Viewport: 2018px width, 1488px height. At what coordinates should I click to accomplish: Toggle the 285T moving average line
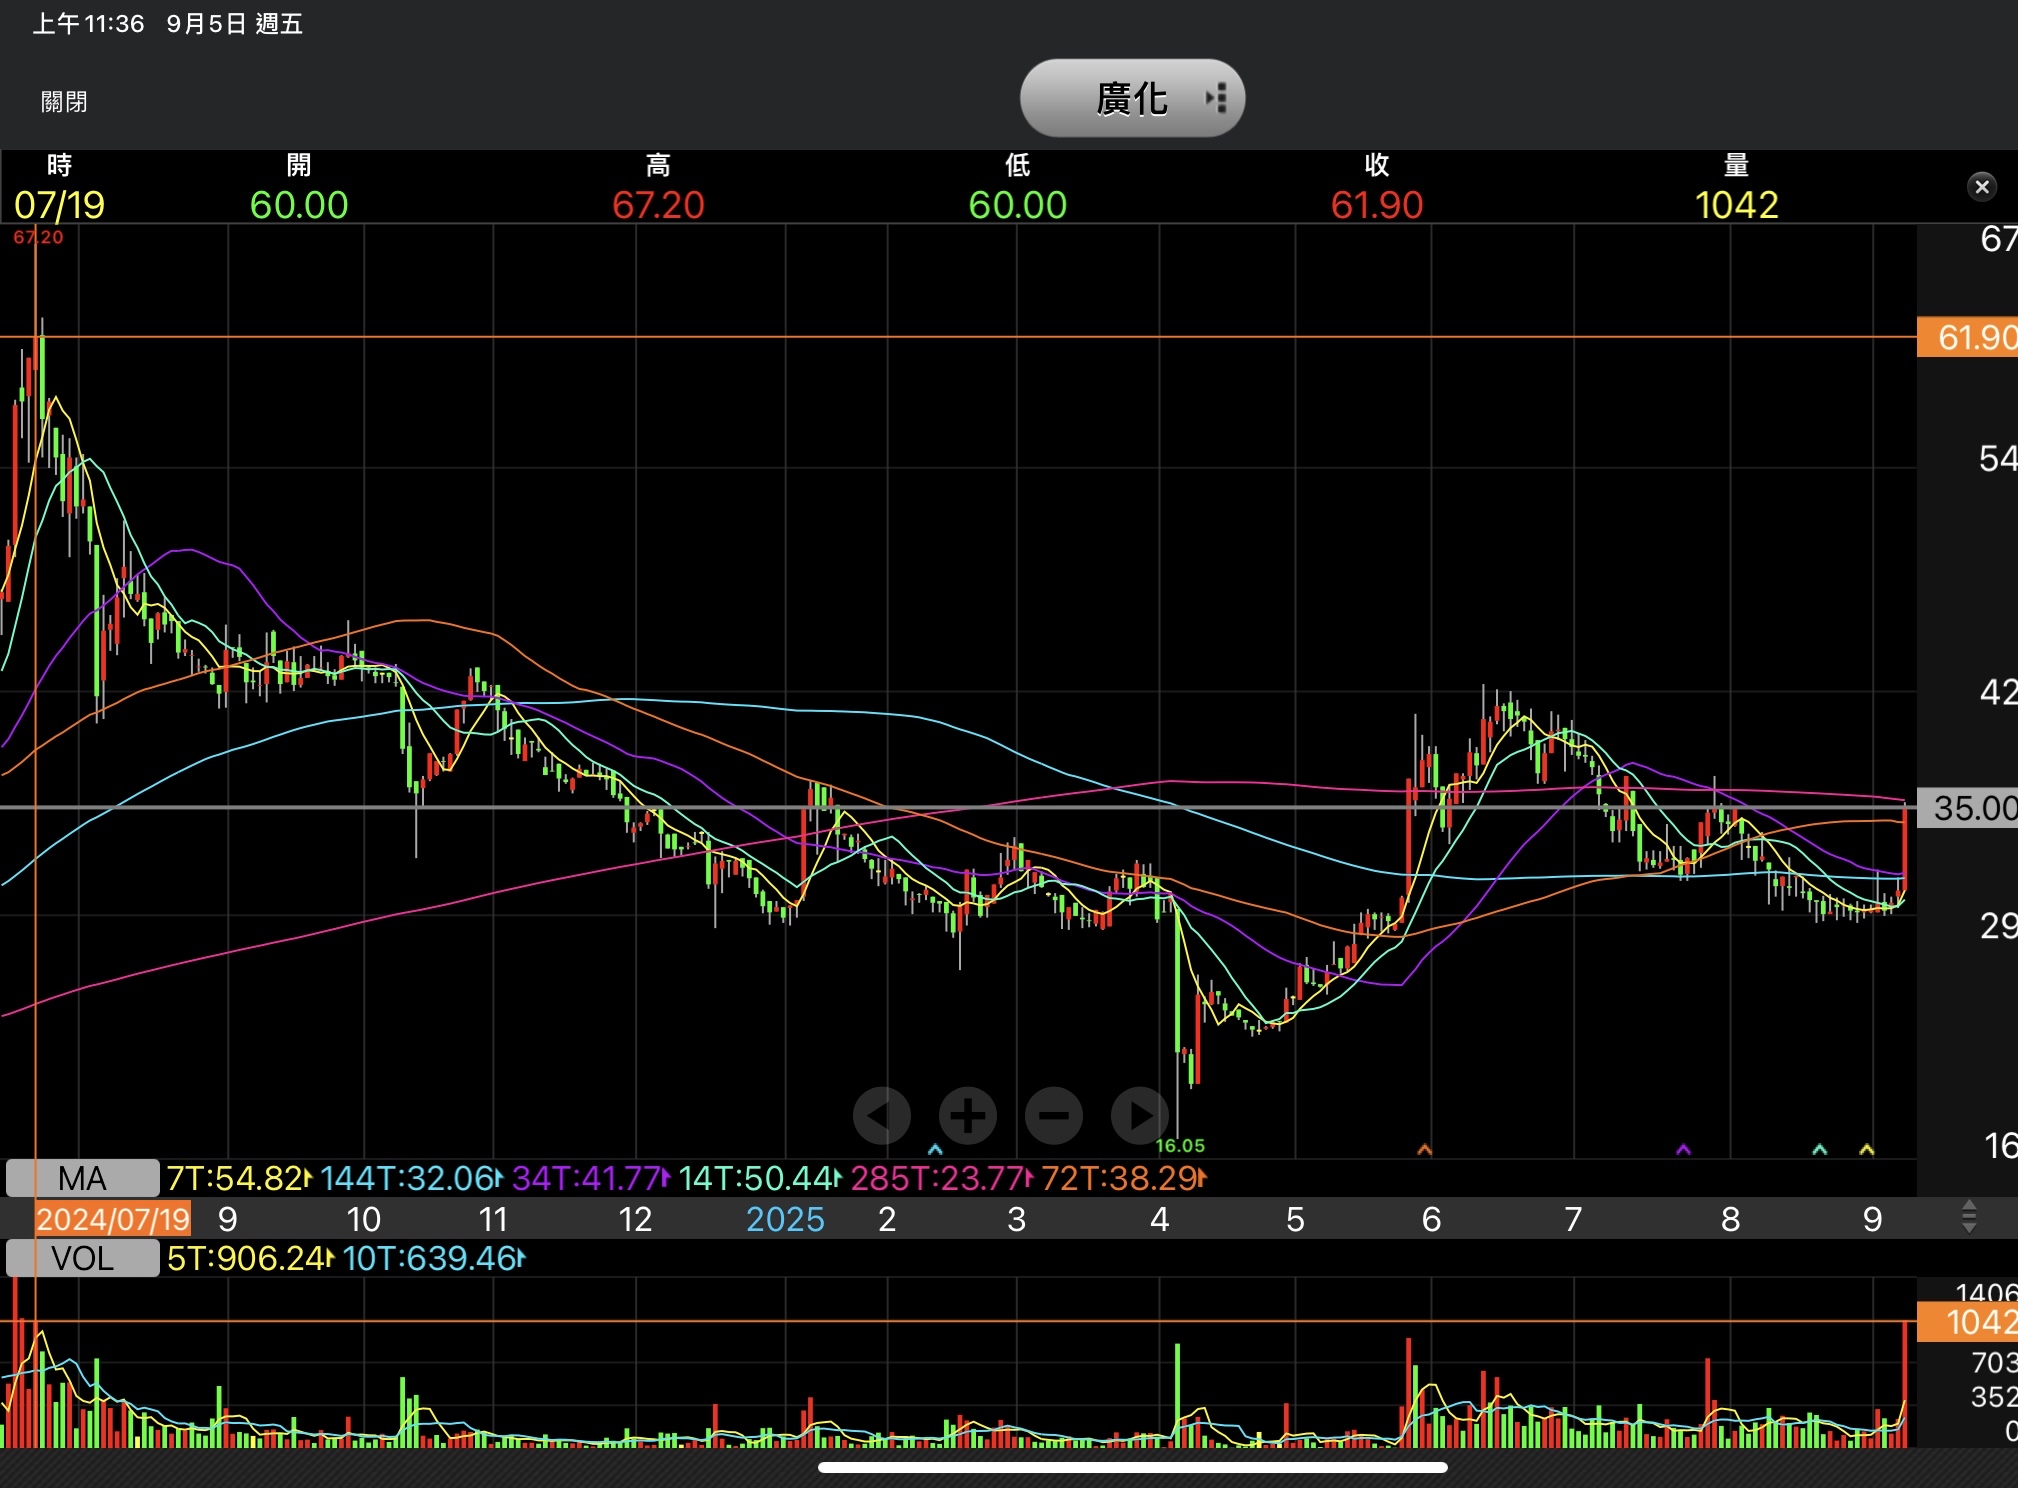[941, 1178]
